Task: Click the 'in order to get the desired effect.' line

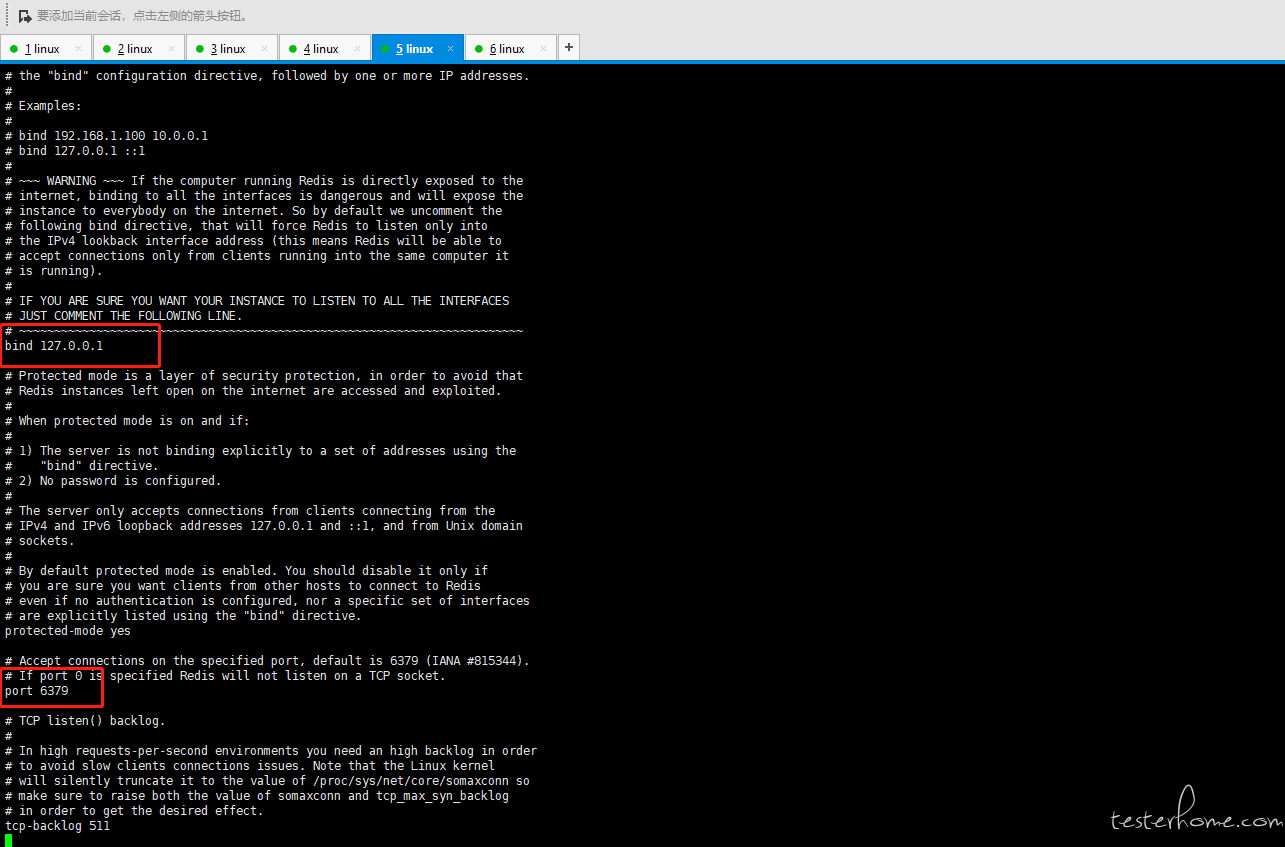Action: point(134,811)
